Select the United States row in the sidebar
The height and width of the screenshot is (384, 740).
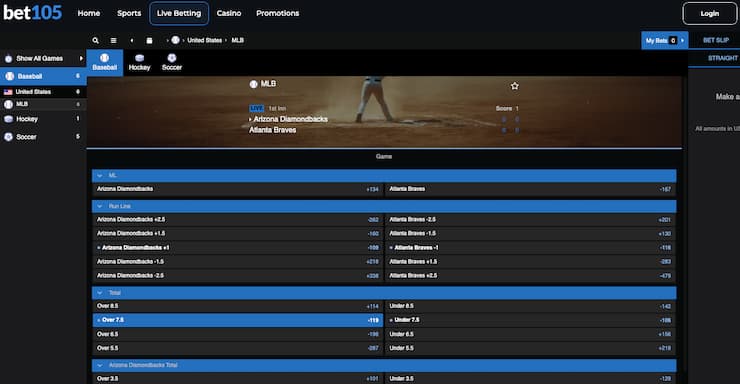43,92
